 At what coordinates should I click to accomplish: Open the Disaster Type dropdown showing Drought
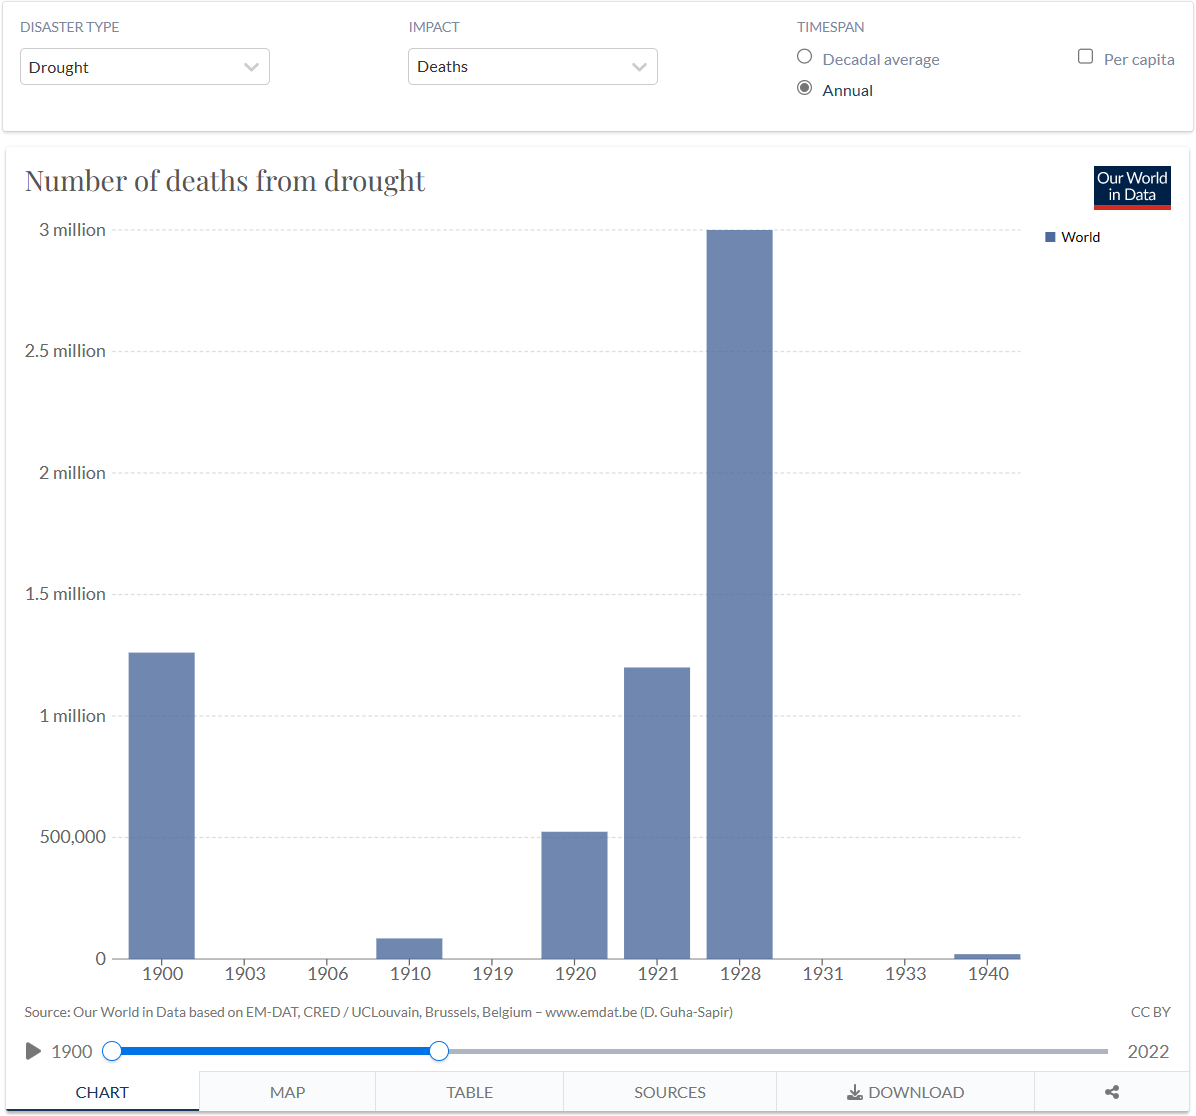pos(144,66)
